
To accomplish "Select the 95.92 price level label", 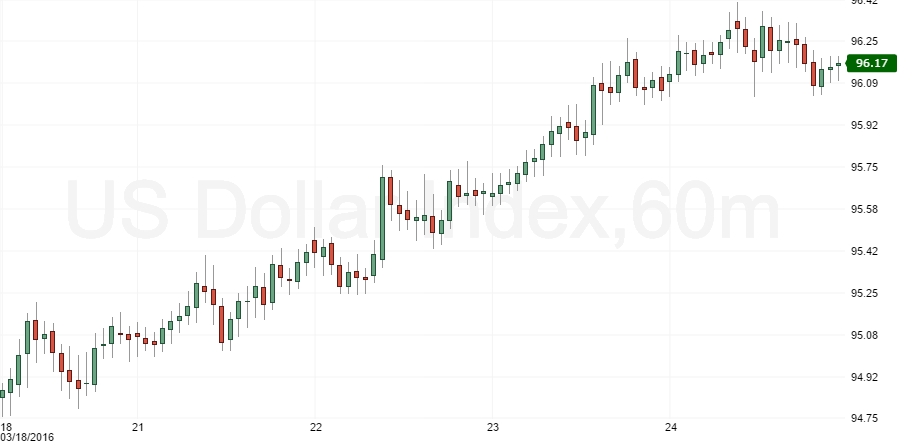I will click(x=864, y=125).
